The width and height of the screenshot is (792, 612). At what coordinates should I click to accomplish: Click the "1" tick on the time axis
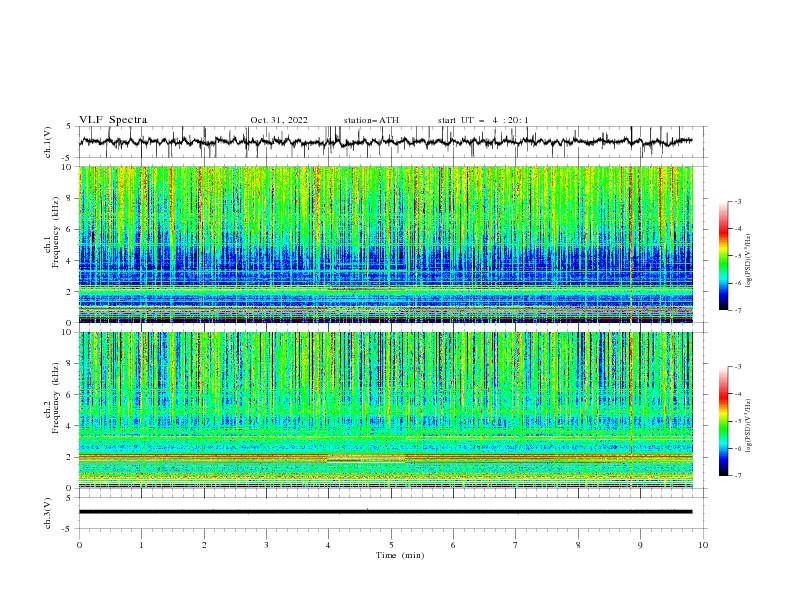(141, 545)
